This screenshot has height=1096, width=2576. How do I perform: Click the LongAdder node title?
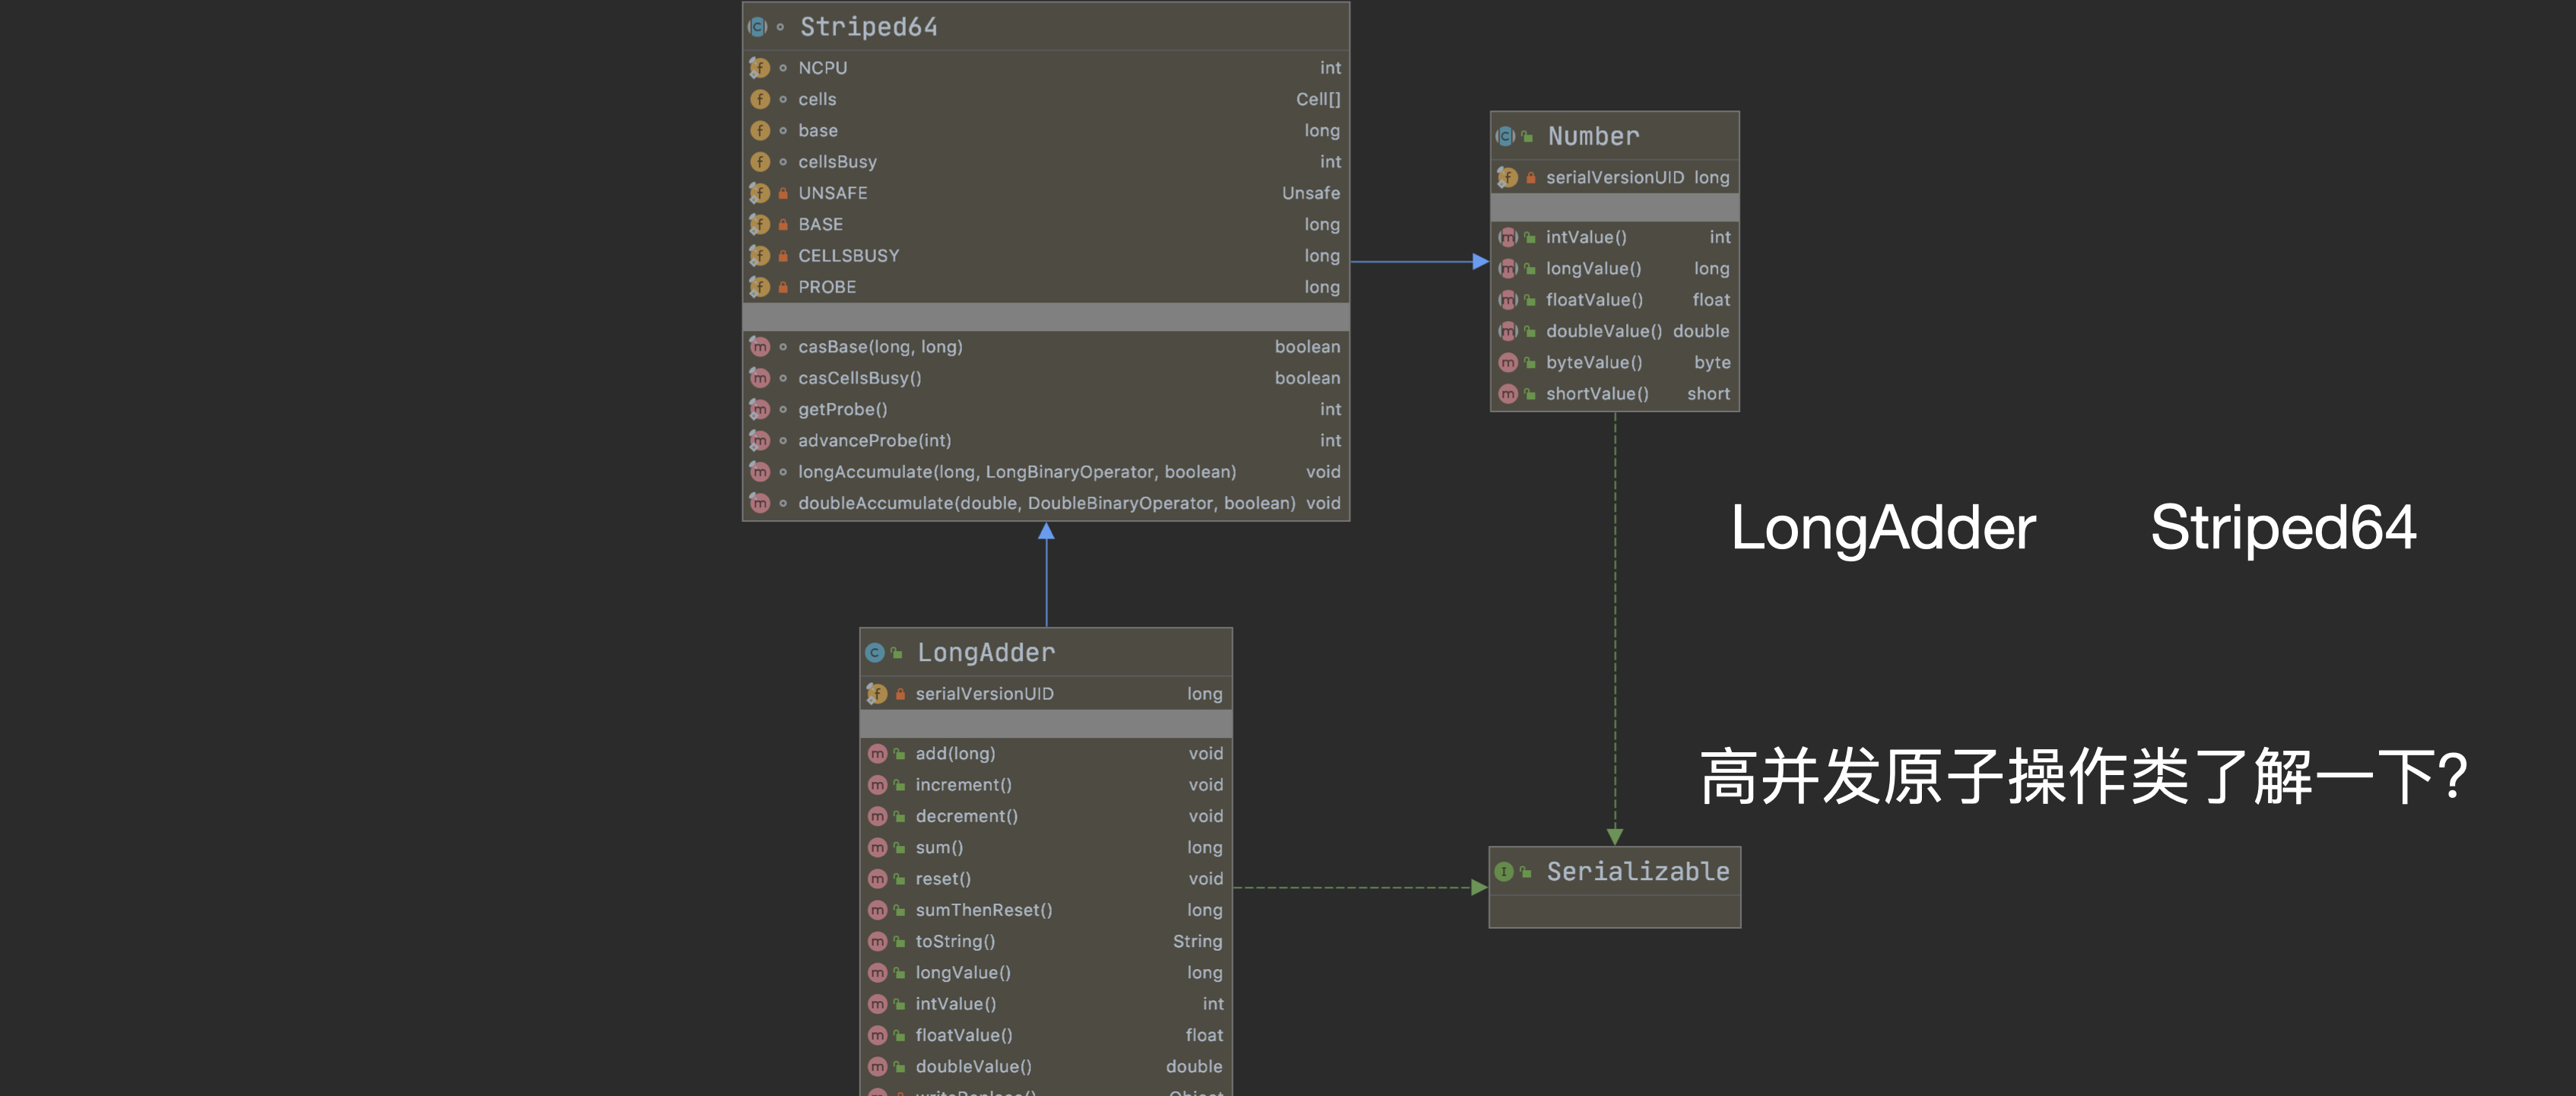click(985, 652)
